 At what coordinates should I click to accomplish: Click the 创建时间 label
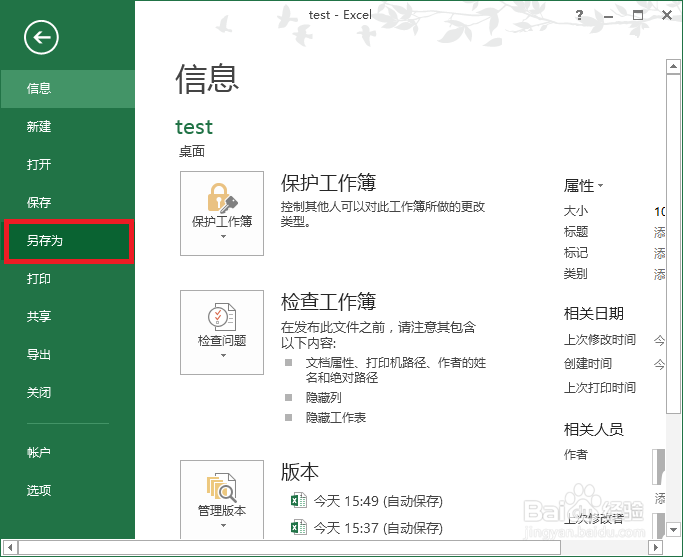[588, 364]
